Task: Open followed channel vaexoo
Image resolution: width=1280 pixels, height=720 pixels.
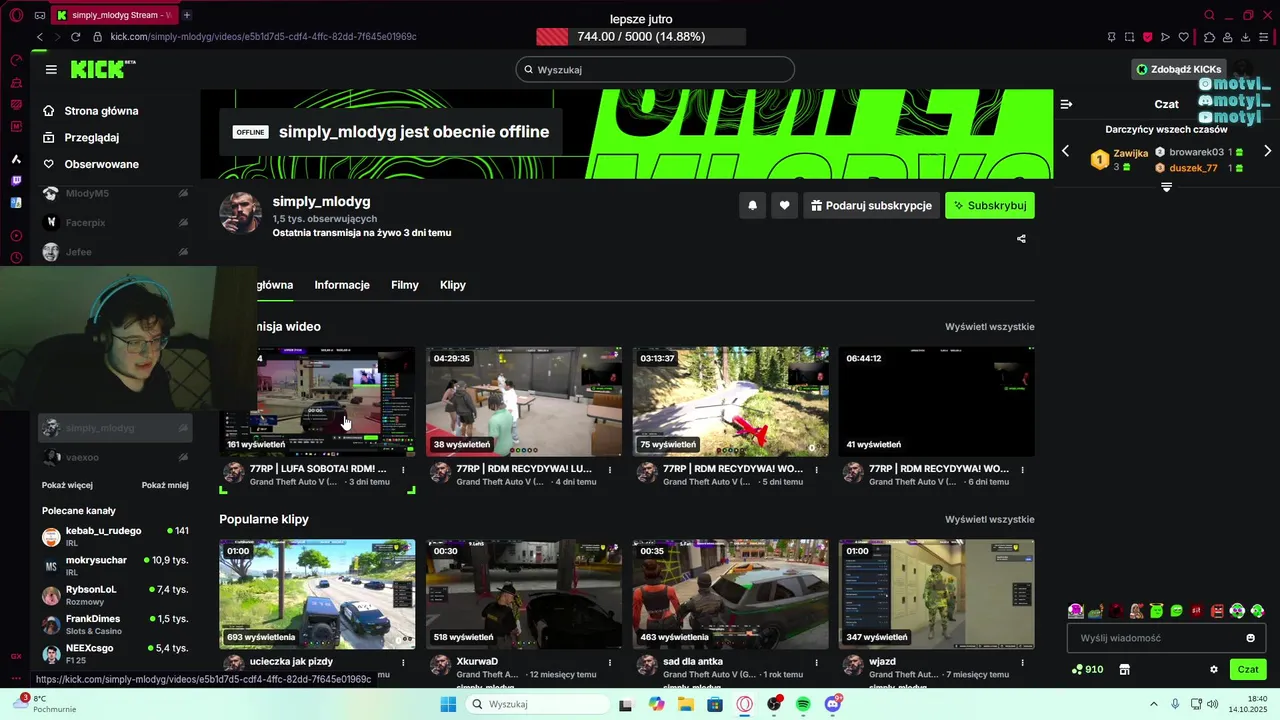Action: 115,457
